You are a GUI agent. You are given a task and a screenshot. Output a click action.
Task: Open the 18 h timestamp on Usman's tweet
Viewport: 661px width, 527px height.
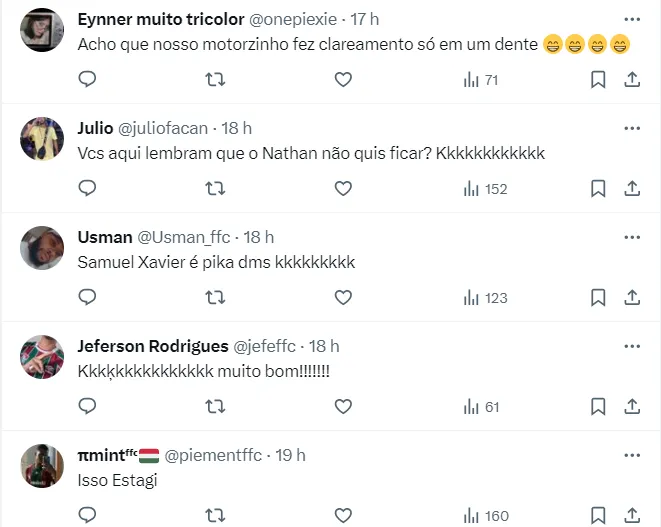point(259,237)
